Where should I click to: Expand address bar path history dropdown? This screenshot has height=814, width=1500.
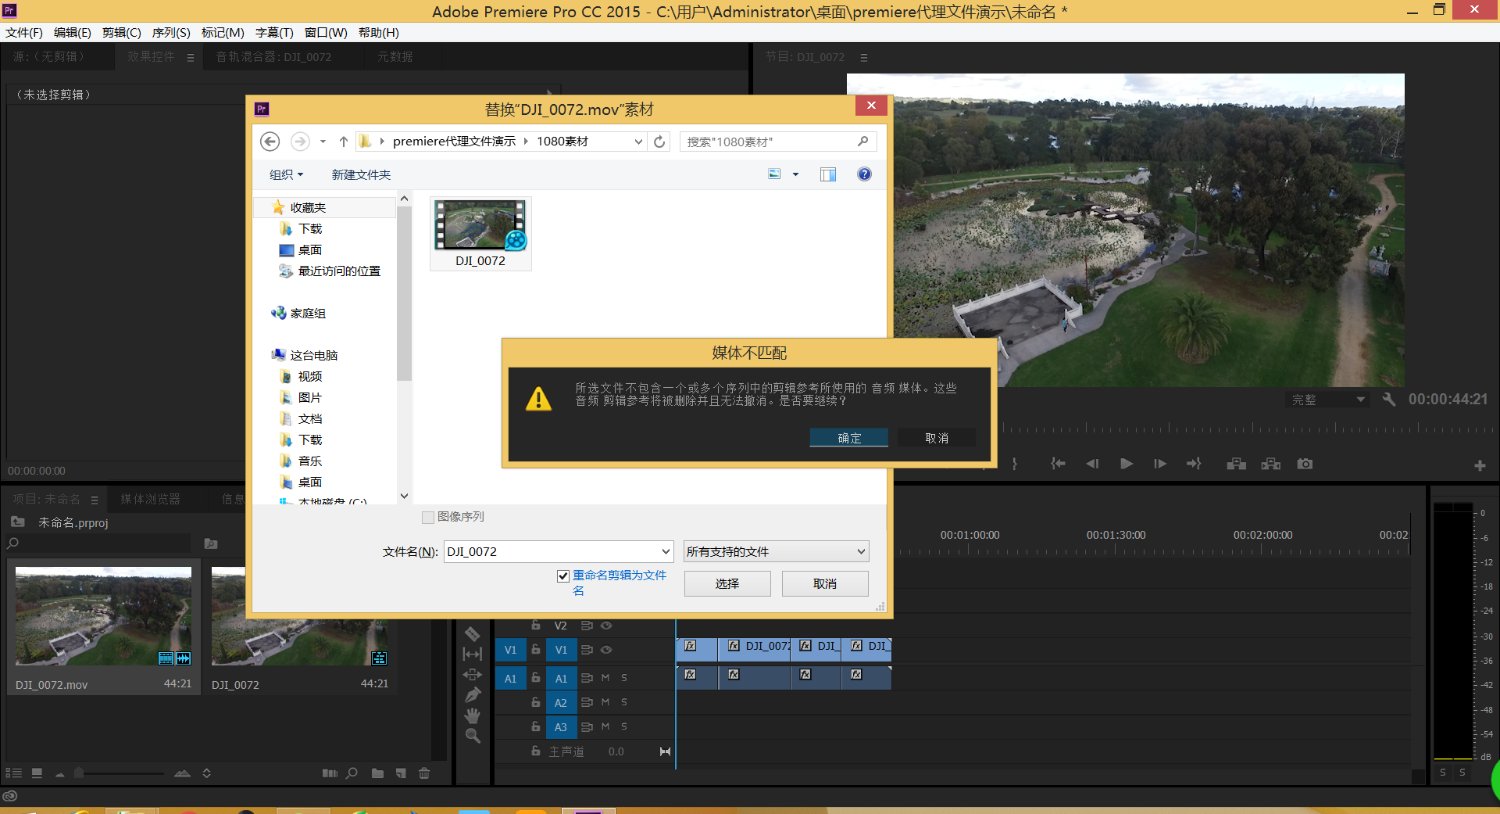(x=638, y=142)
